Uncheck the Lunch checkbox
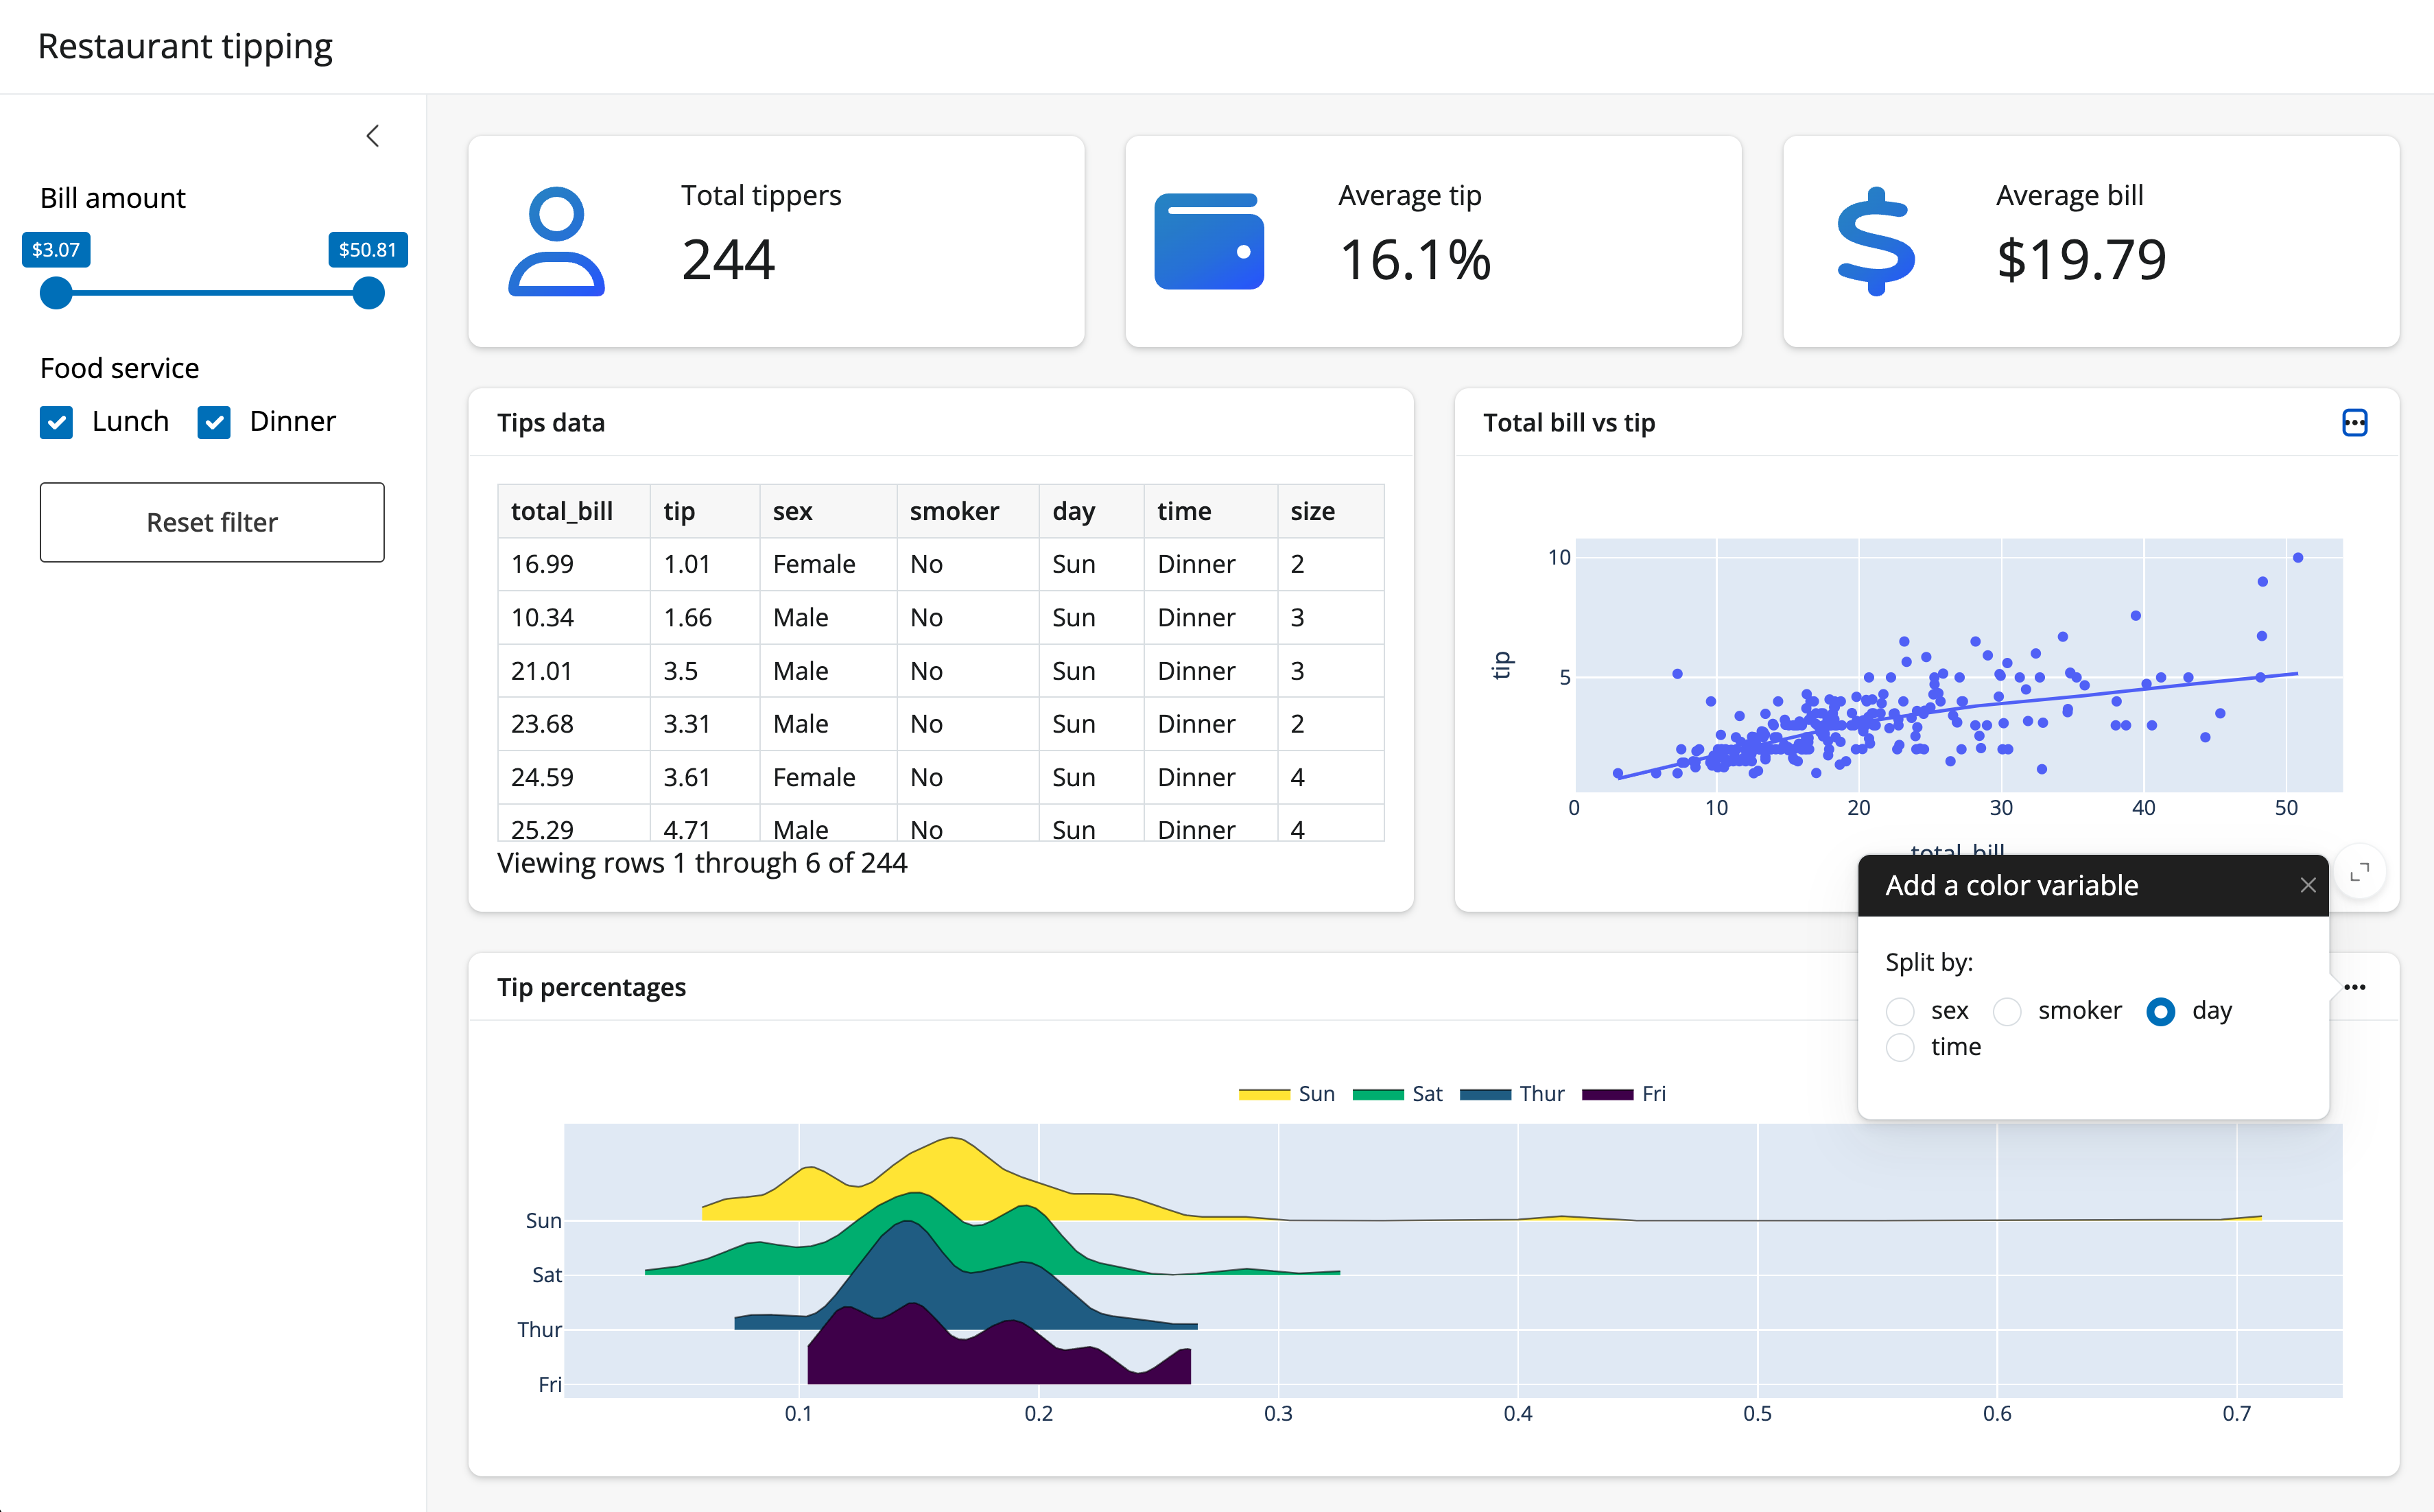Image resolution: width=2434 pixels, height=1512 pixels. pyautogui.click(x=57, y=422)
